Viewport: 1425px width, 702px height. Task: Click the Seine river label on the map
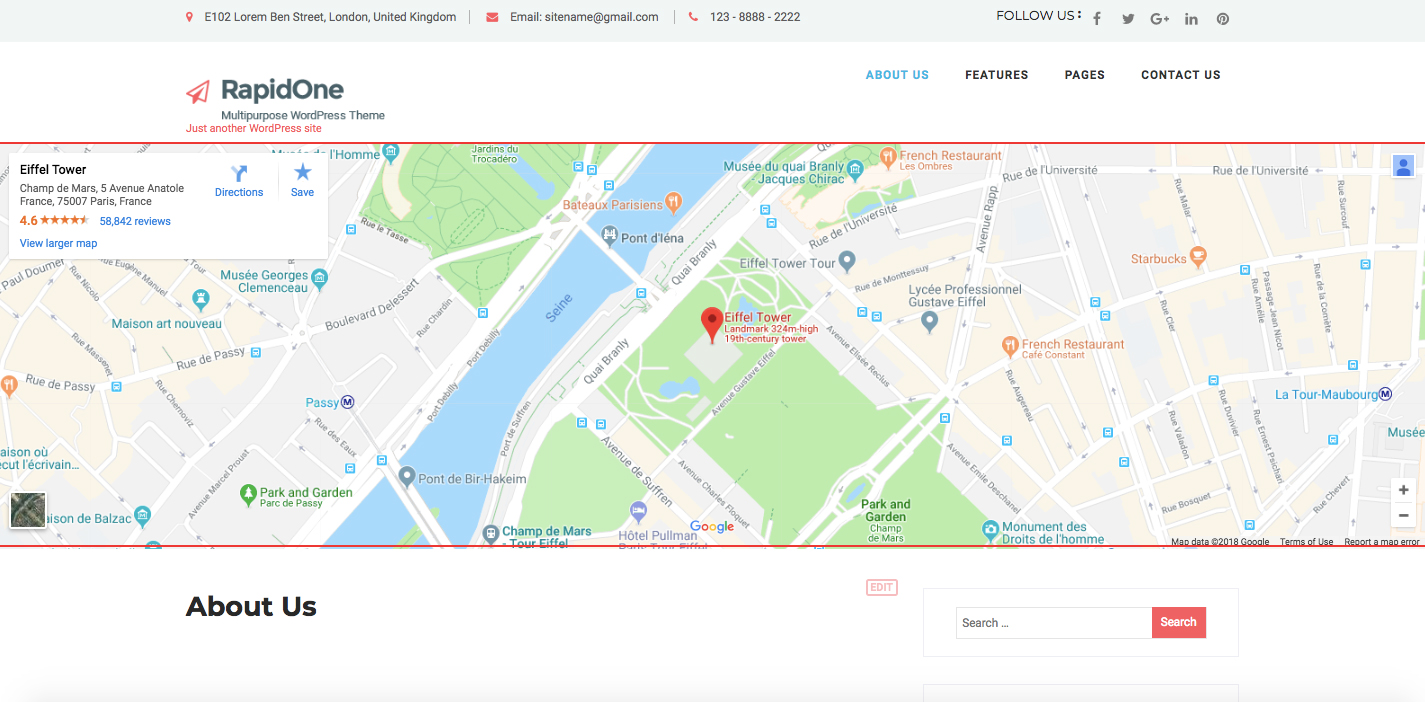560,306
